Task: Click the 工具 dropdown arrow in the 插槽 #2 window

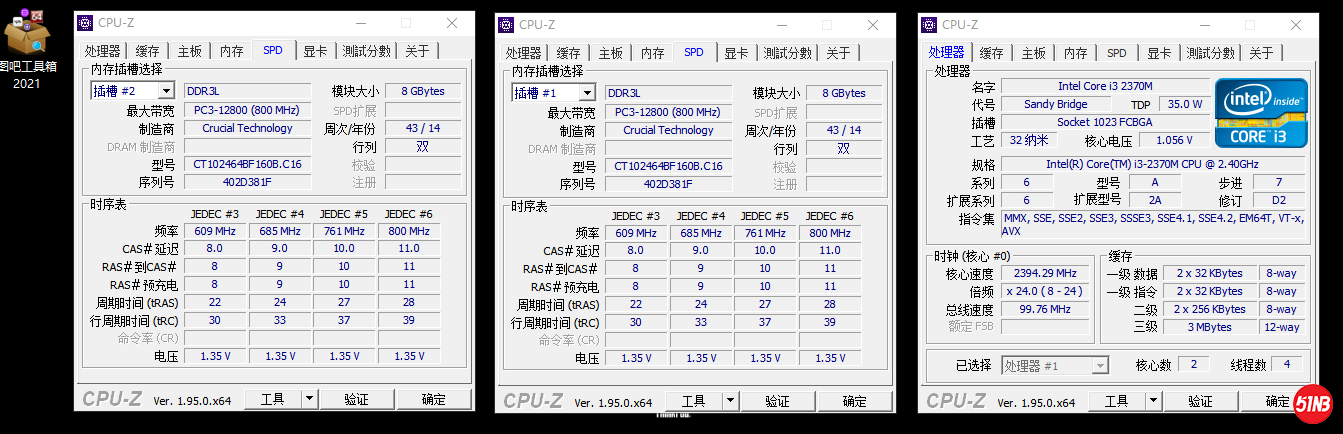Action: (309, 399)
